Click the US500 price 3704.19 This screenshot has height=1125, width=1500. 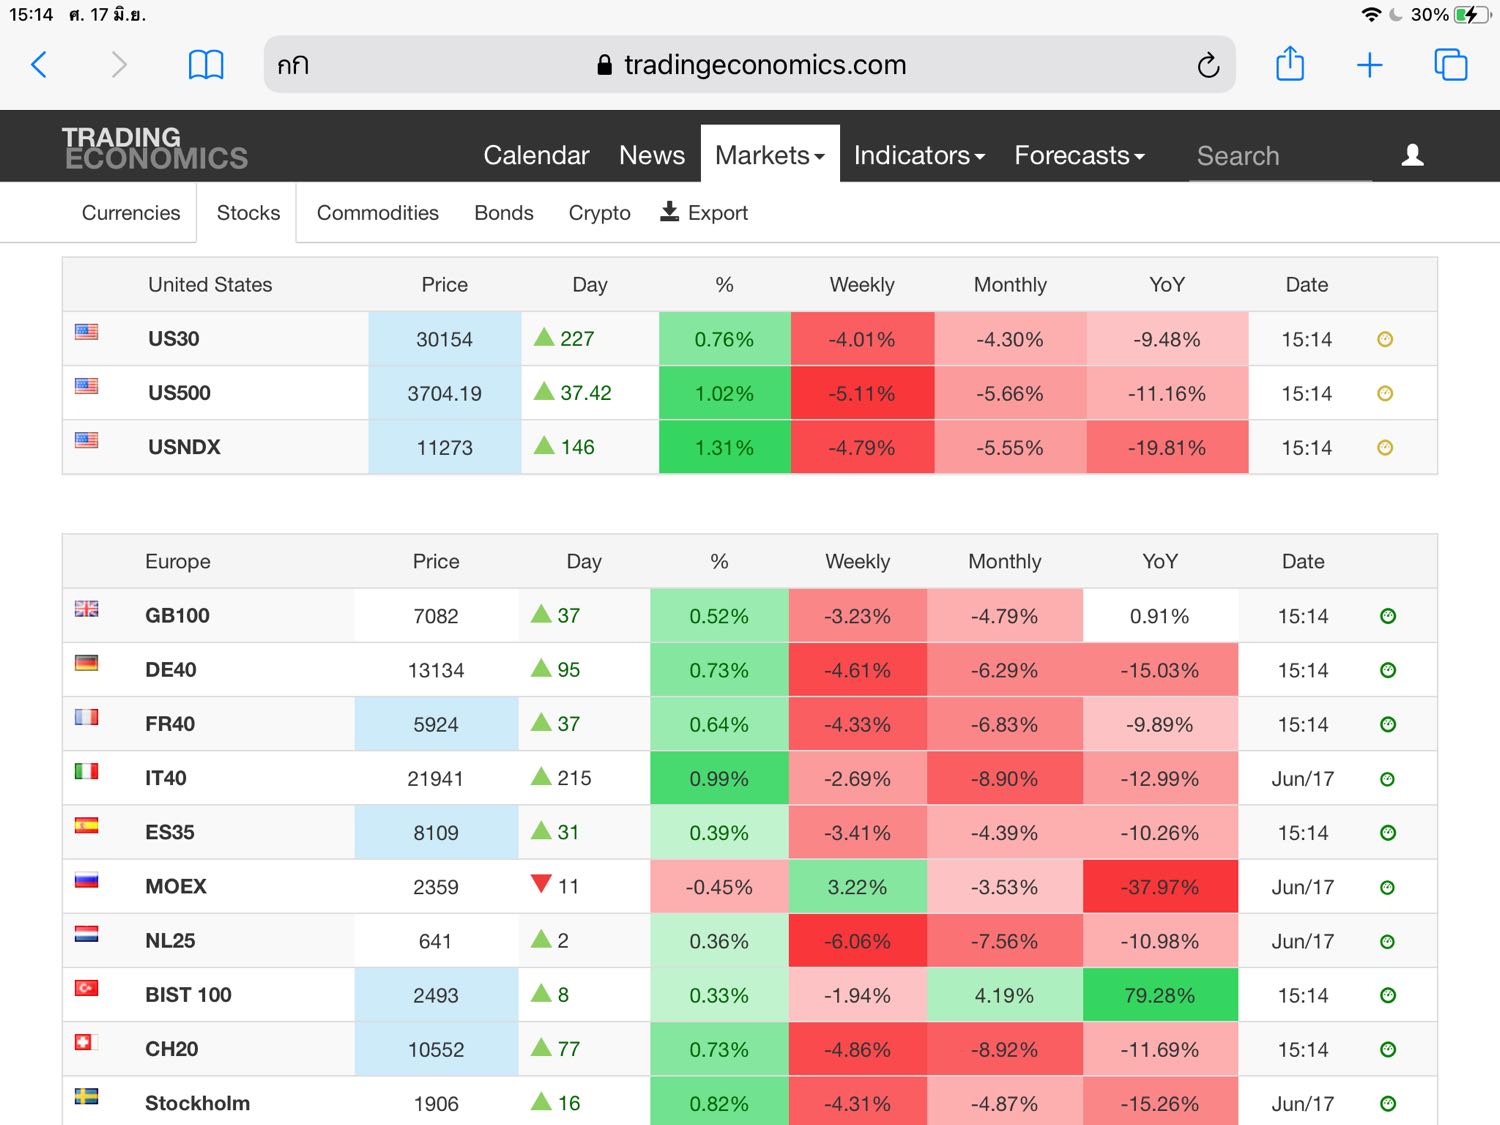pyautogui.click(x=444, y=394)
